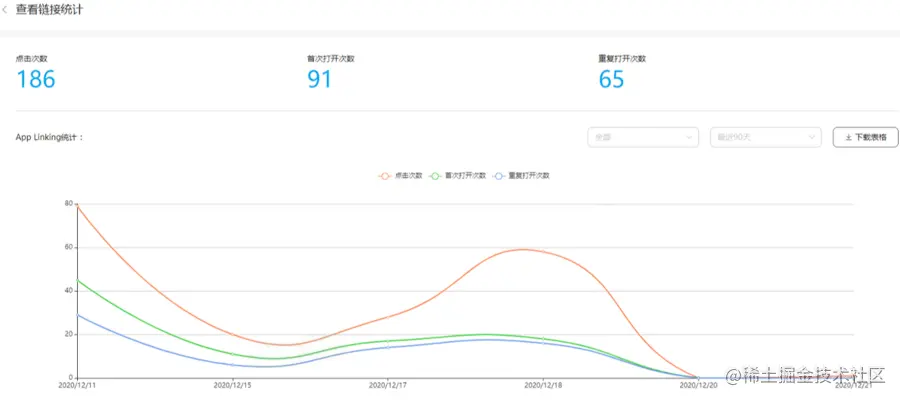Click the App Linking统计 label
The width and height of the screenshot is (900, 400).
pos(50,138)
